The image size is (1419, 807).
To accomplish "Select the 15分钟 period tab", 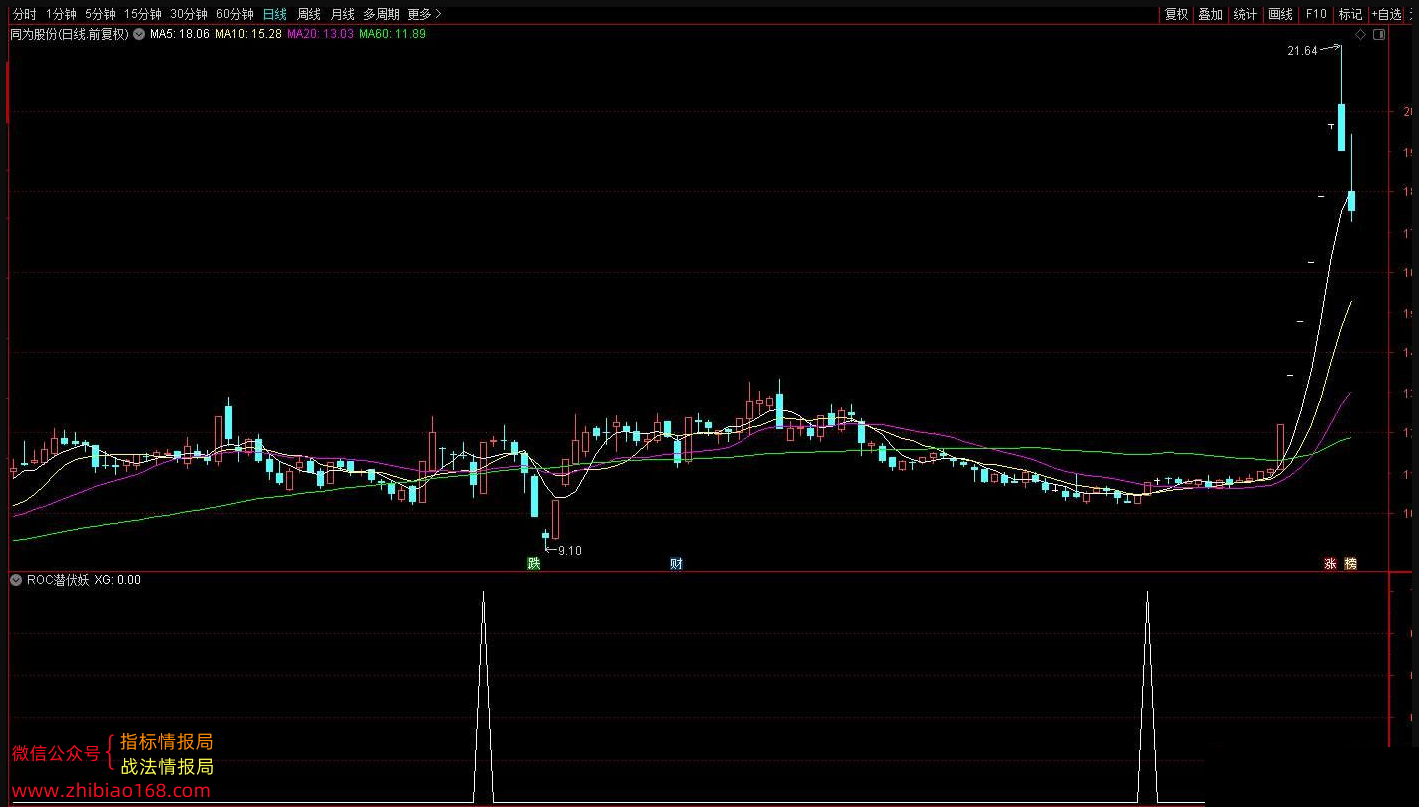I will tap(143, 14).
